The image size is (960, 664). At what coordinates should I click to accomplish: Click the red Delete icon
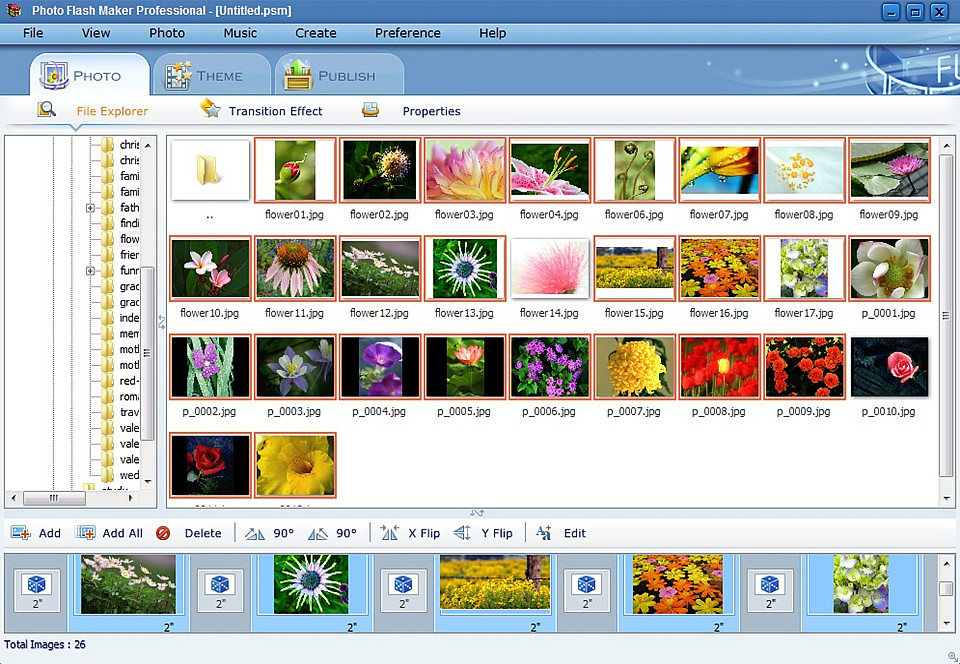(x=163, y=533)
